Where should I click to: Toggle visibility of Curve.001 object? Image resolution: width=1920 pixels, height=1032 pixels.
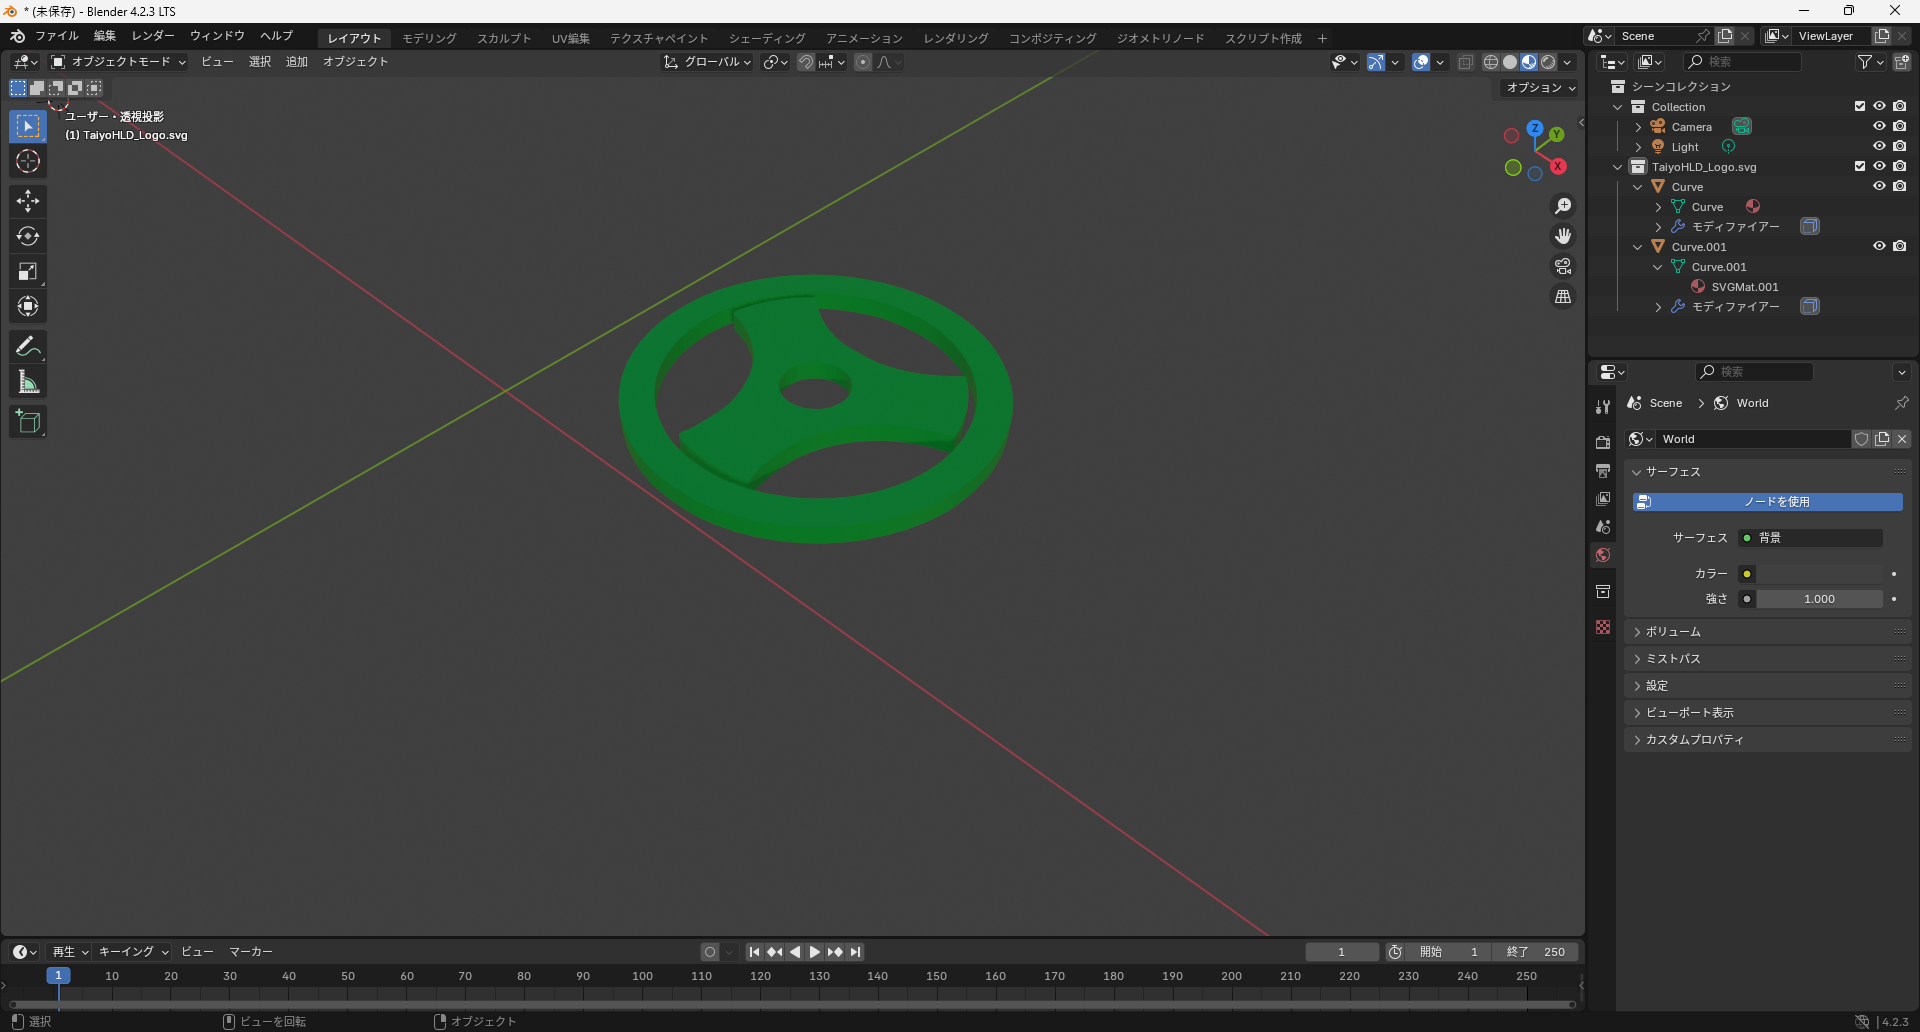[x=1879, y=246]
